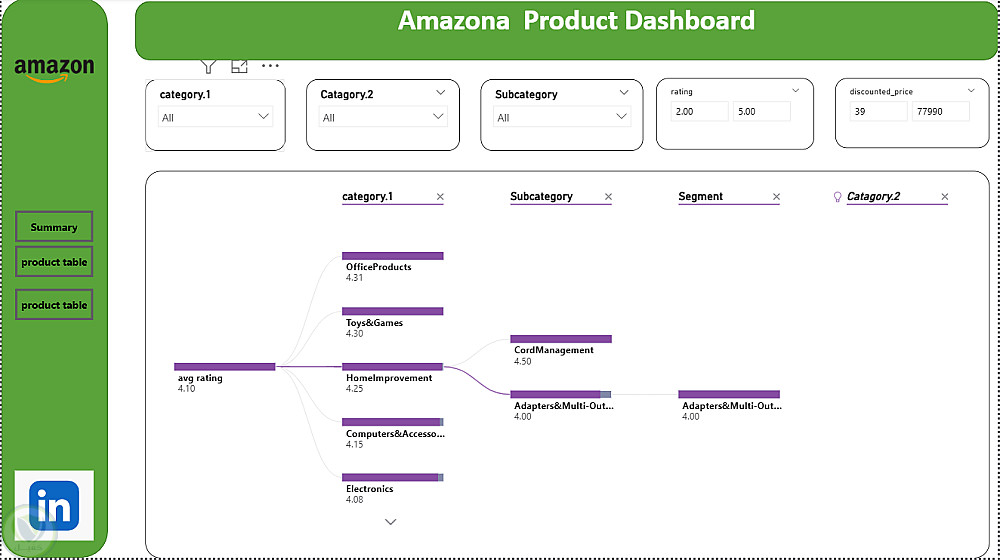Click the chevron on the rating slicer header
The image size is (1000, 560).
click(796, 91)
